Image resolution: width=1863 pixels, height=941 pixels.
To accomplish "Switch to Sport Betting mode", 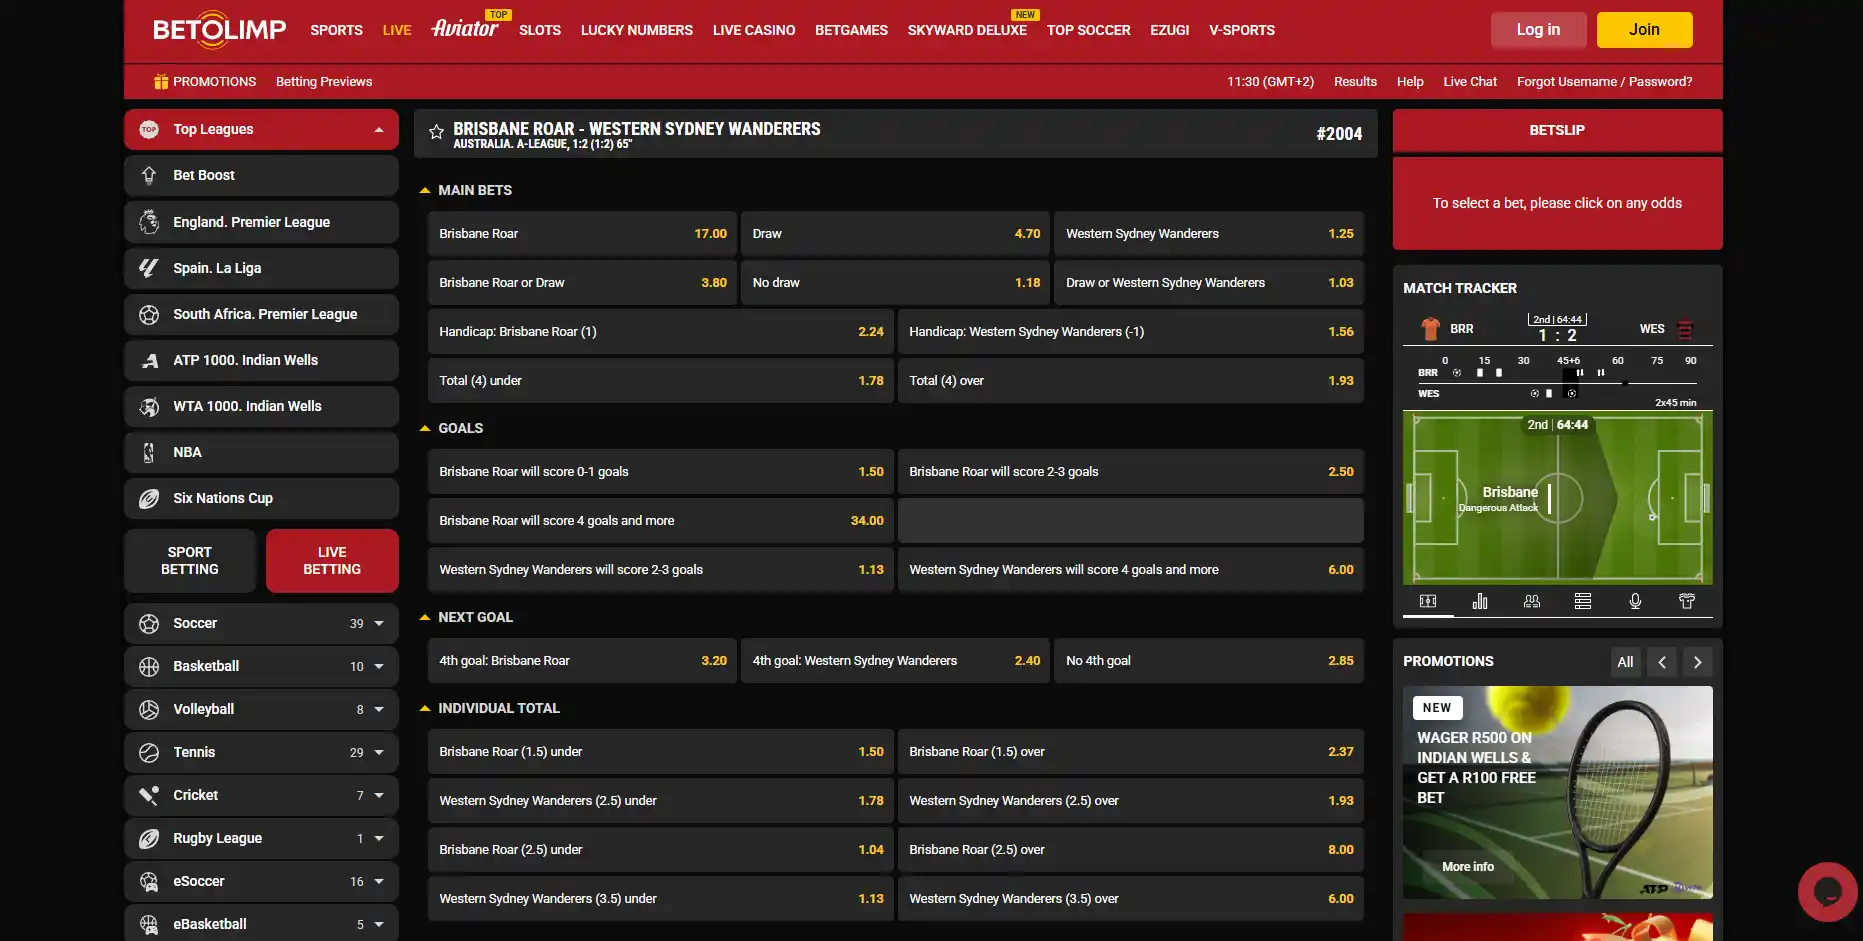I will 190,561.
